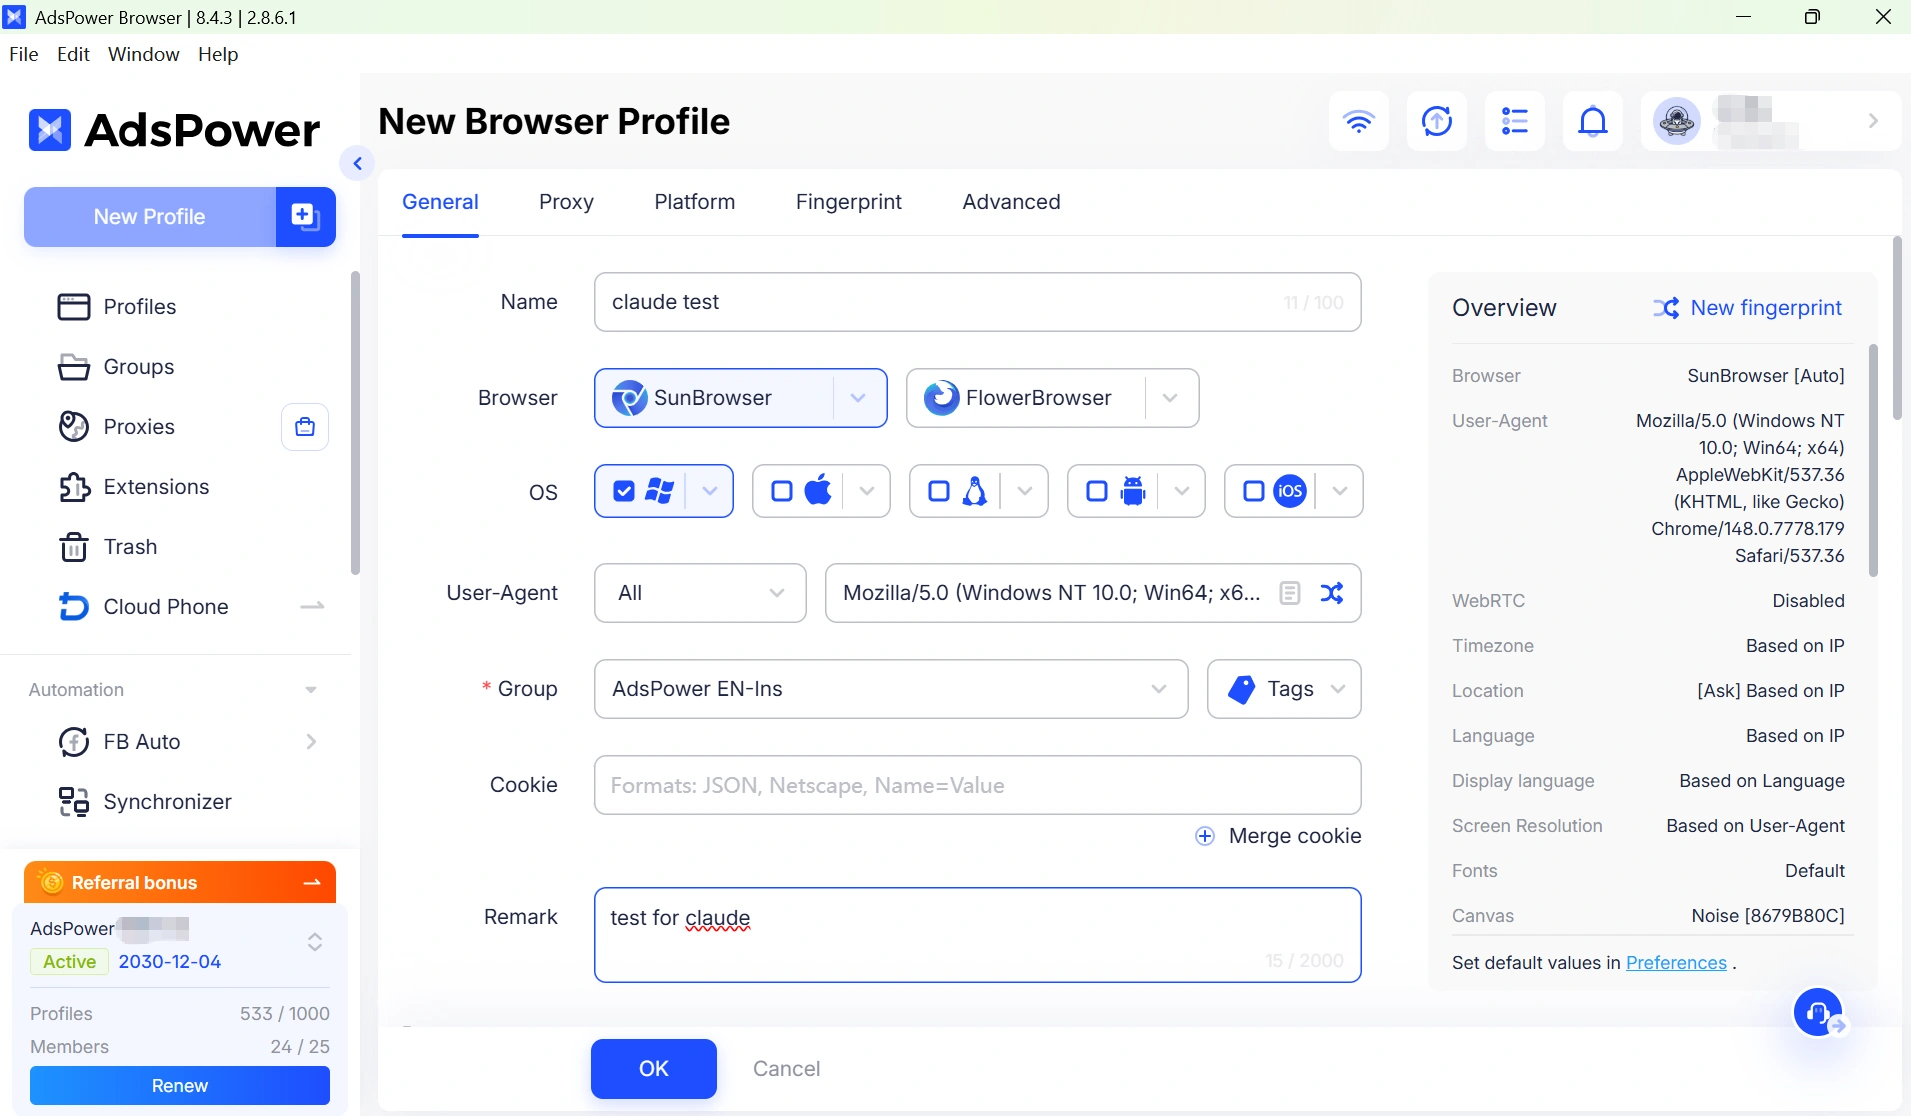Image resolution: width=1911 pixels, height=1116 pixels.
Task: Switch to the Fingerprint tab
Action: click(849, 202)
